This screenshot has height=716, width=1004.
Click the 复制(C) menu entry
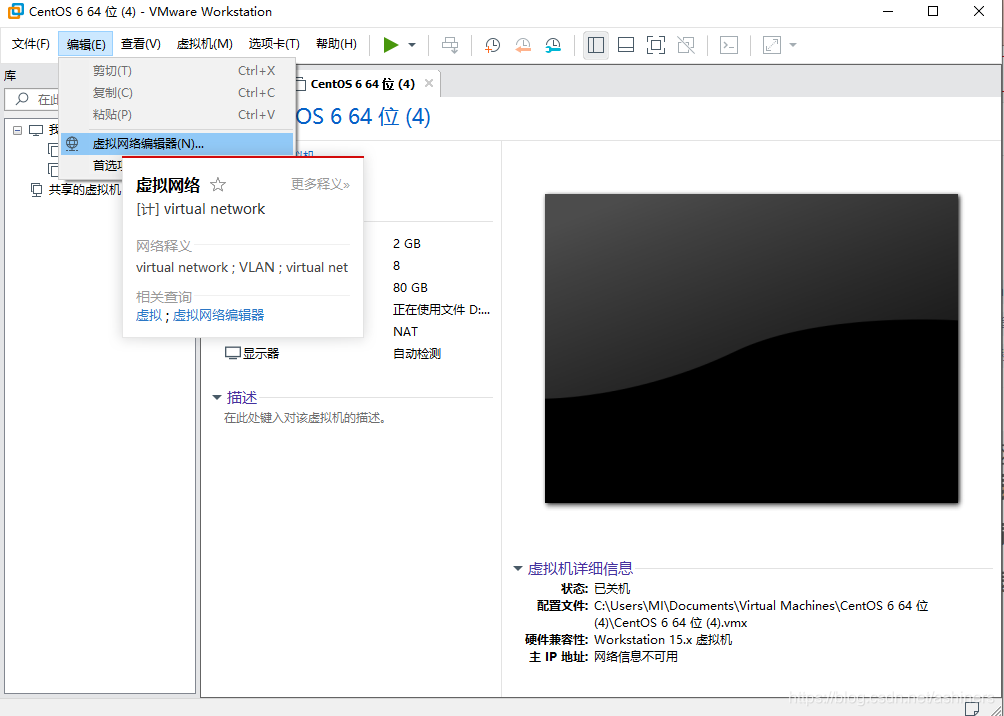(177, 93)
